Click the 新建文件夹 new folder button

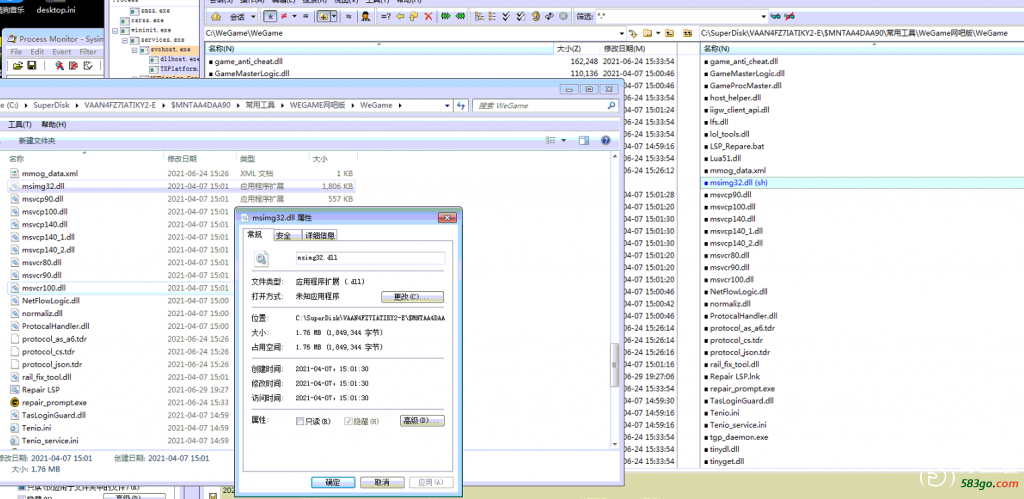(37, 141)
